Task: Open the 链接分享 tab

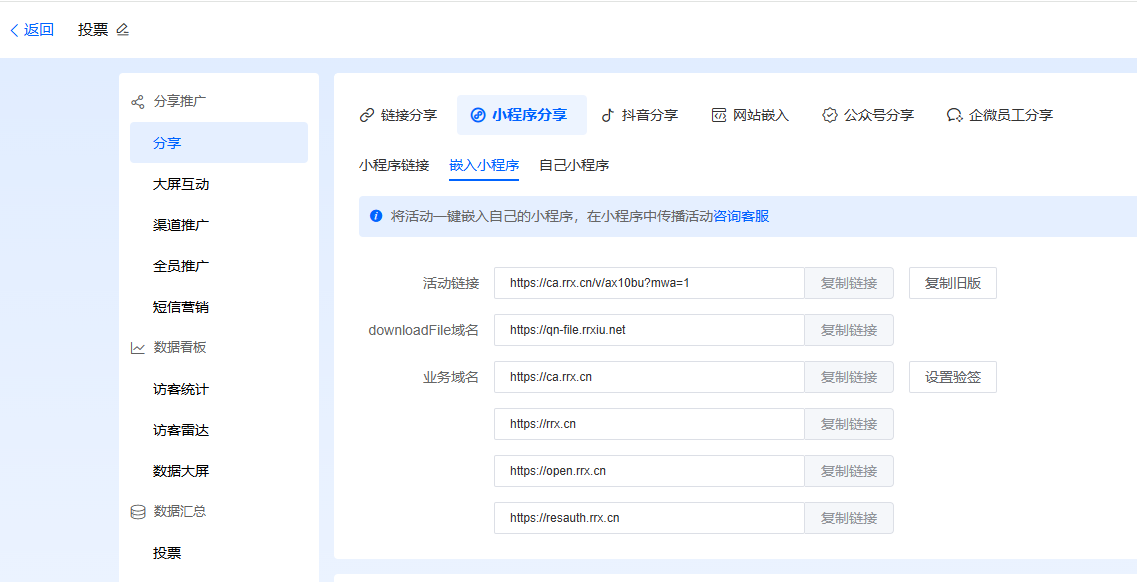Action: (x=398, y=115)
